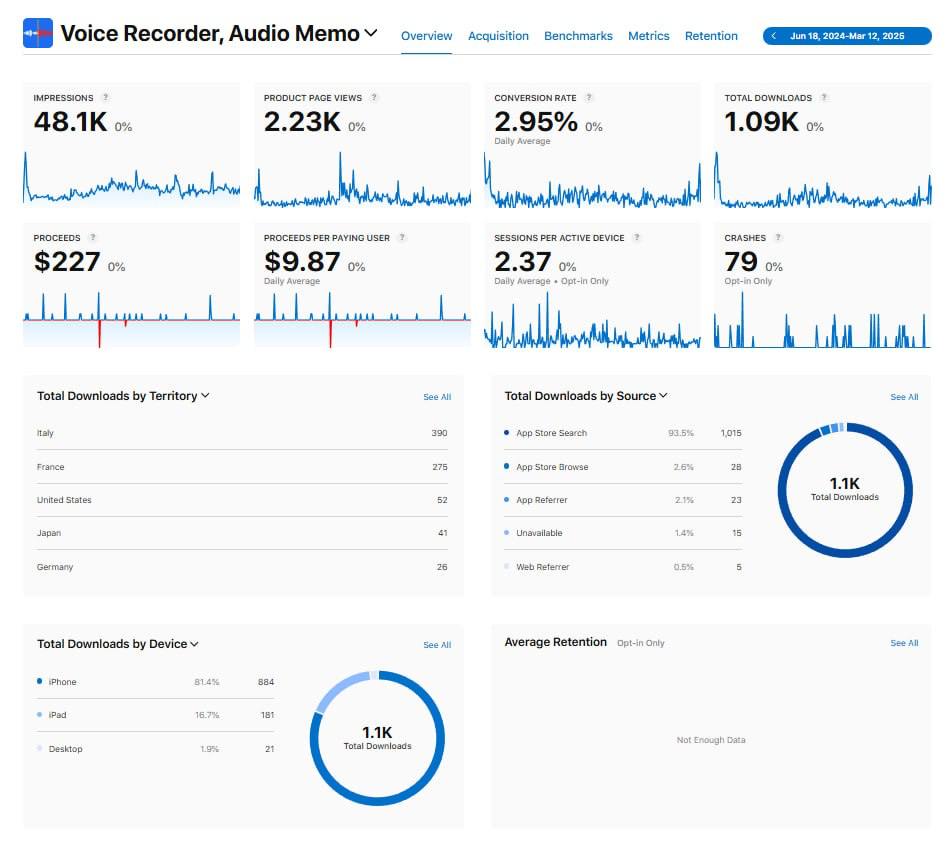Image resolution: width=950 pixels, height=850 pixels.
Task: Click the Impressions help question mark icon
Action: pos(106,98)
